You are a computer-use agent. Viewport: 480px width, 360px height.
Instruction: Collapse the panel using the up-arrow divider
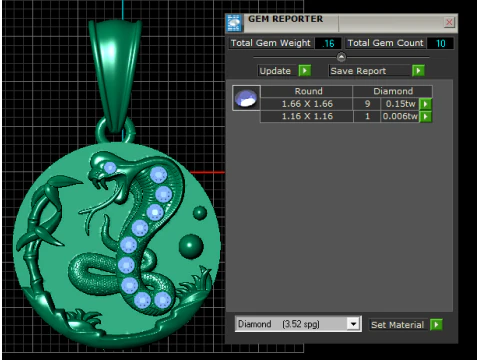point(341,57)
